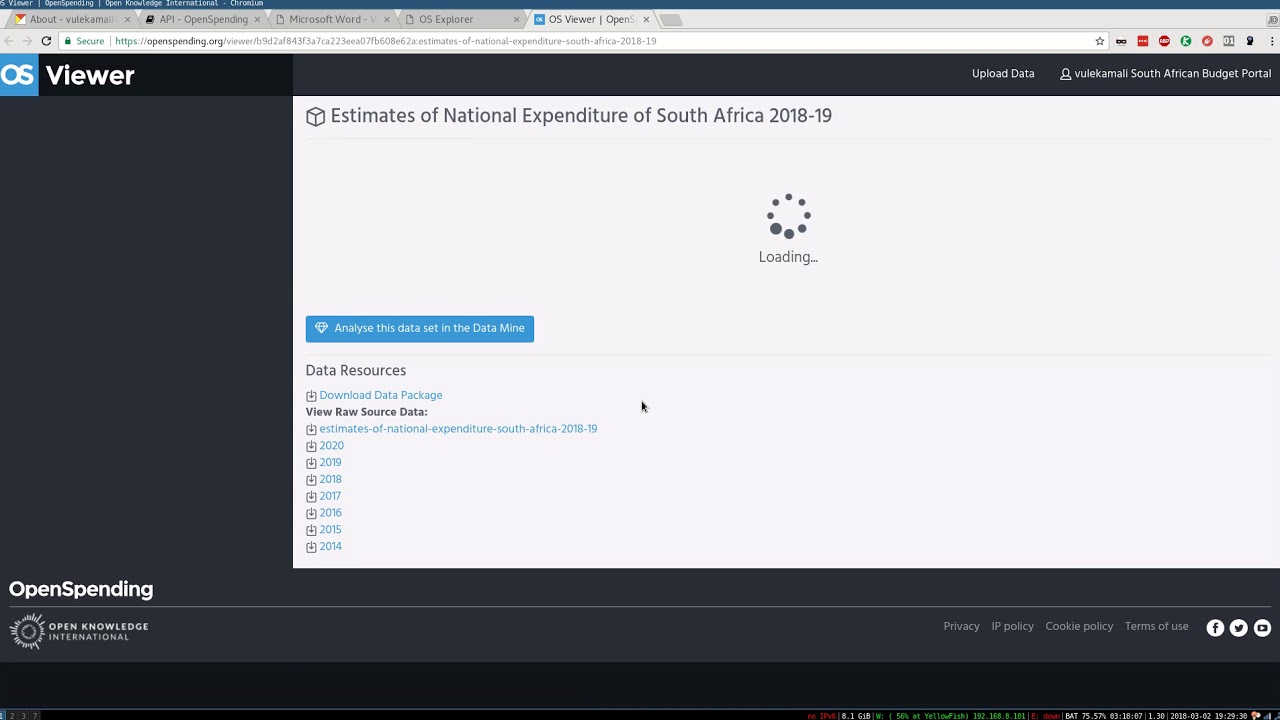Open the 2017 raw source link
The width and height of the screenshot is (1280, 720).
point(330,497)
